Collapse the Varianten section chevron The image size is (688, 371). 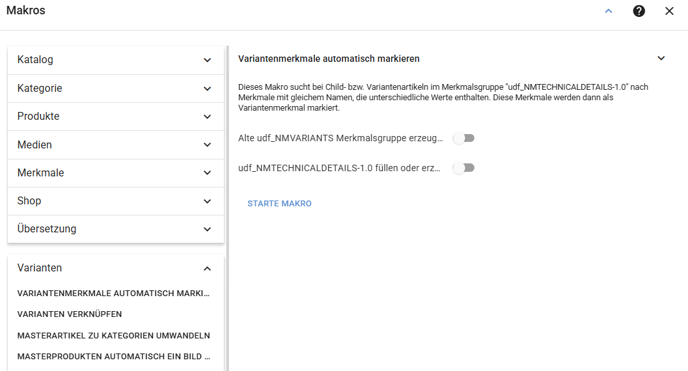click(207, 268)
